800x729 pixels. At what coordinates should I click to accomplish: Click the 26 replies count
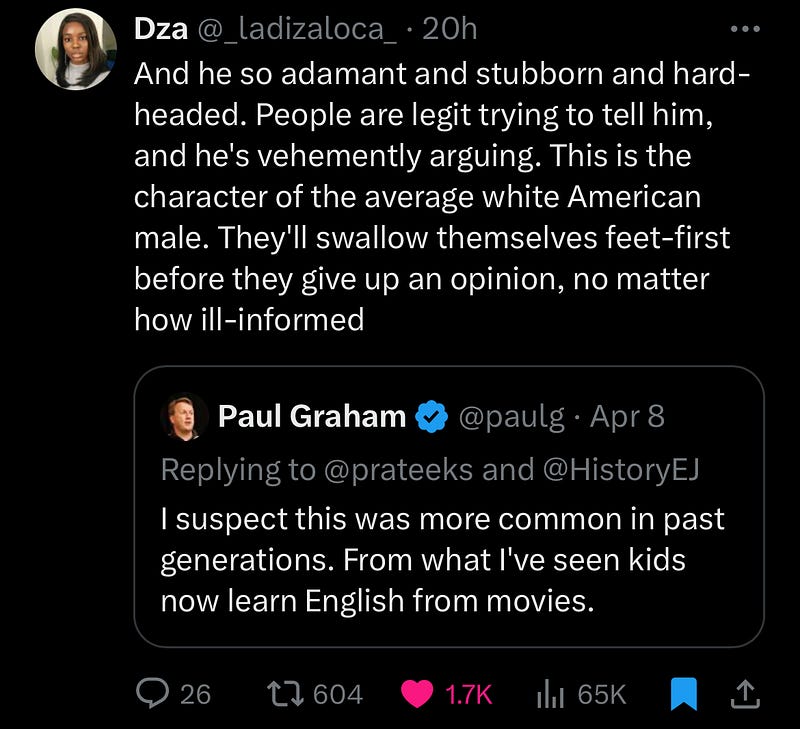pyautogui.click(x=195, y=693)
